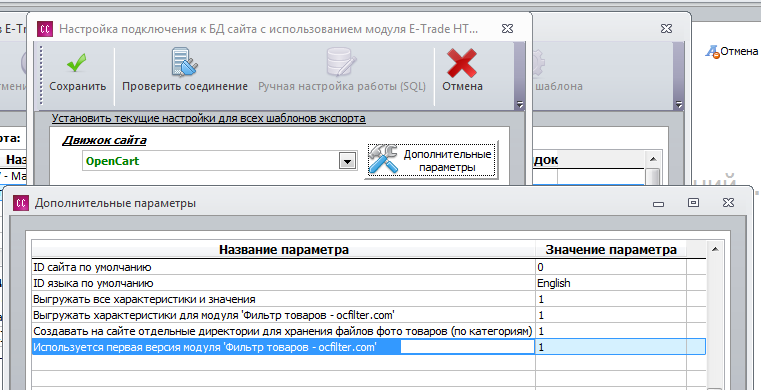This screenshot has width=761, height=390.
Task: Click the Ручная настройка работы (SQL) database icon
Action: coord(341,62)
